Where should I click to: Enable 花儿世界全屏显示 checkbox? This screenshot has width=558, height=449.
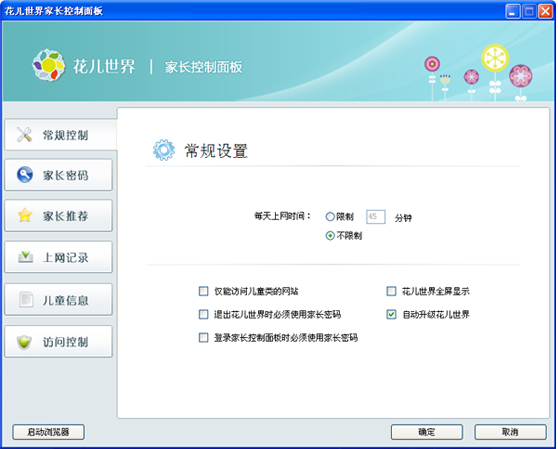(x=391, y=291)
